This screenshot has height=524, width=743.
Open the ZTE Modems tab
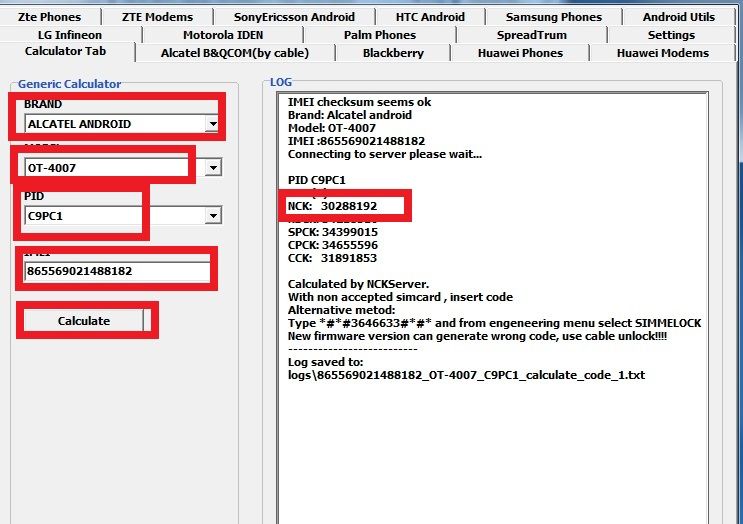(157, 17)
